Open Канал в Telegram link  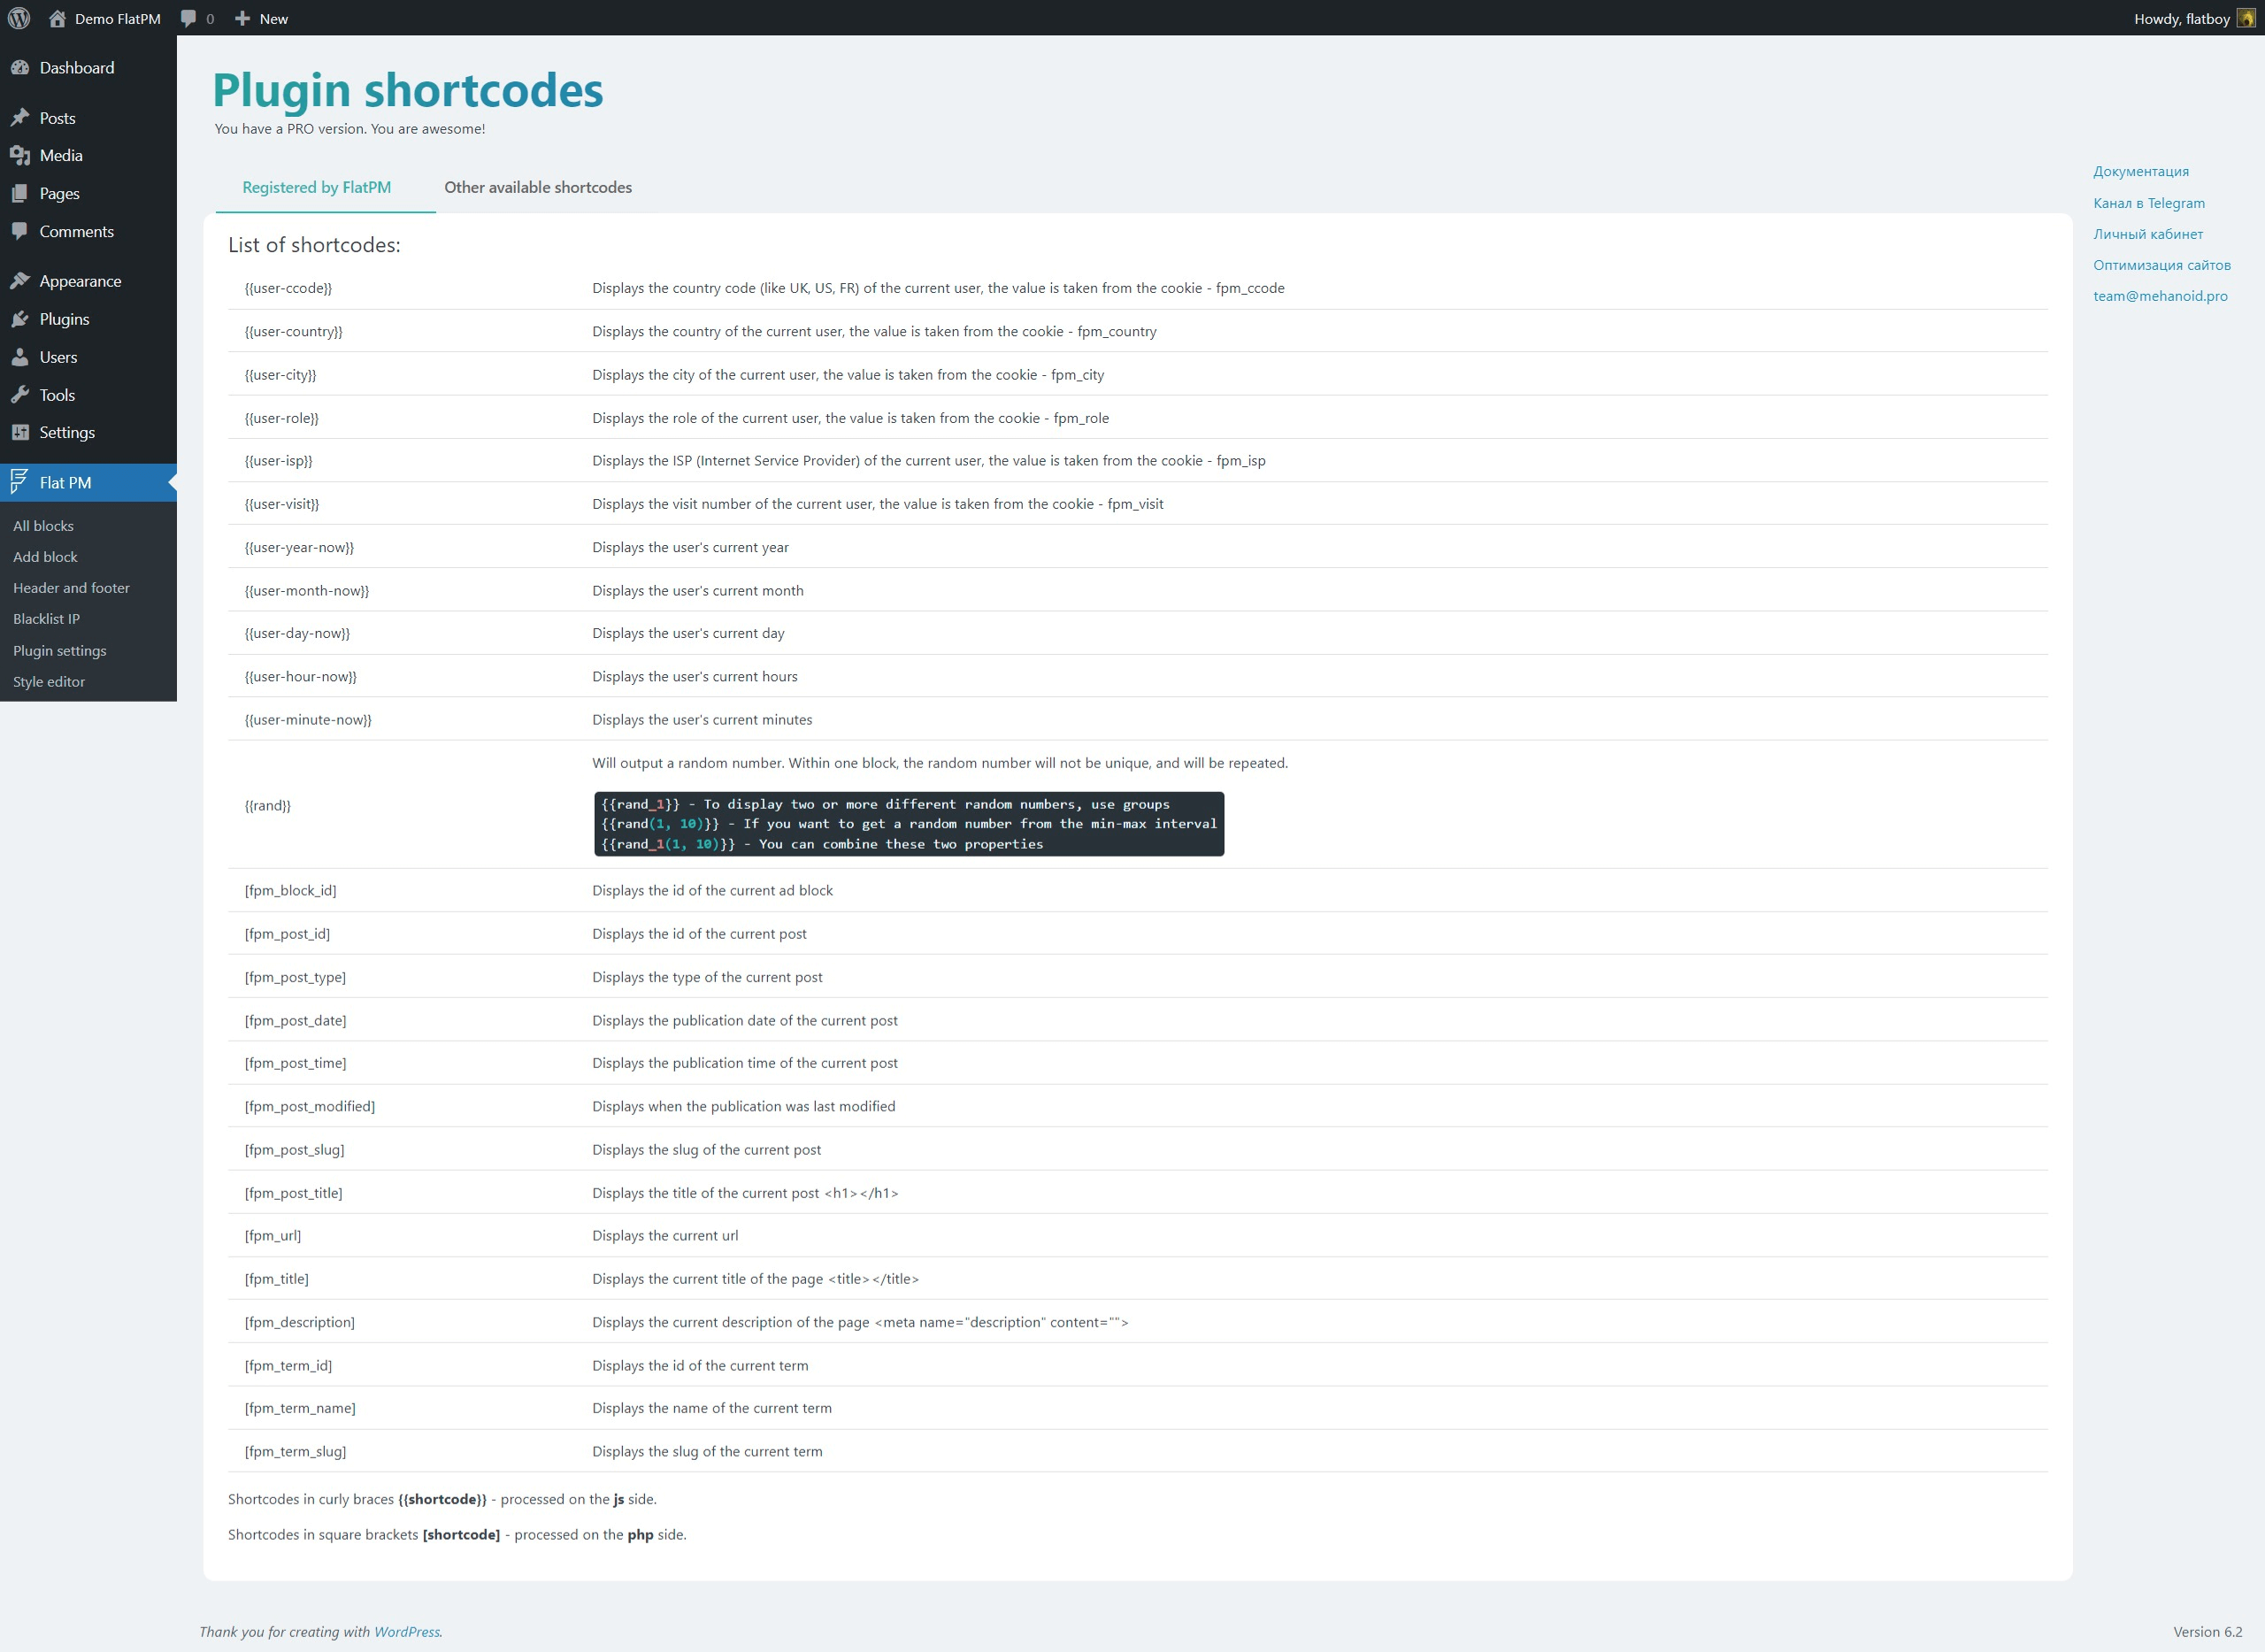(2148, 203)
